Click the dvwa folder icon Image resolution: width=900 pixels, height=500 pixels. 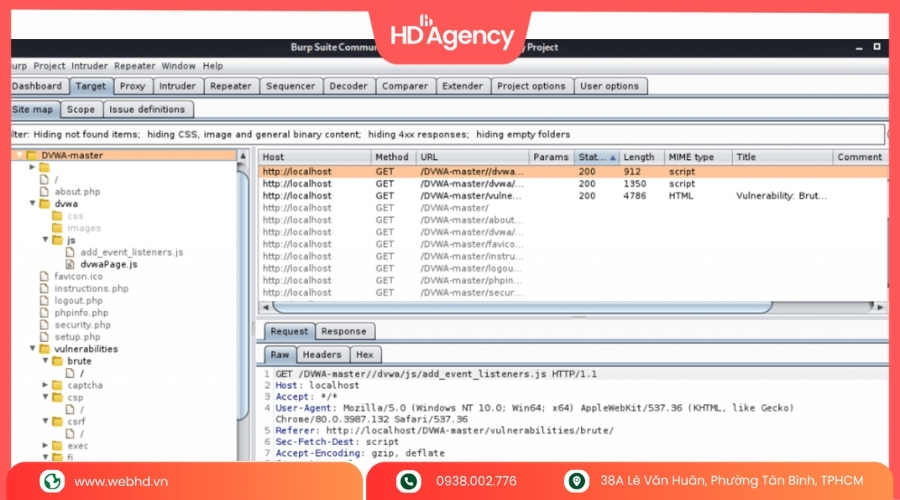coord(44,204)
